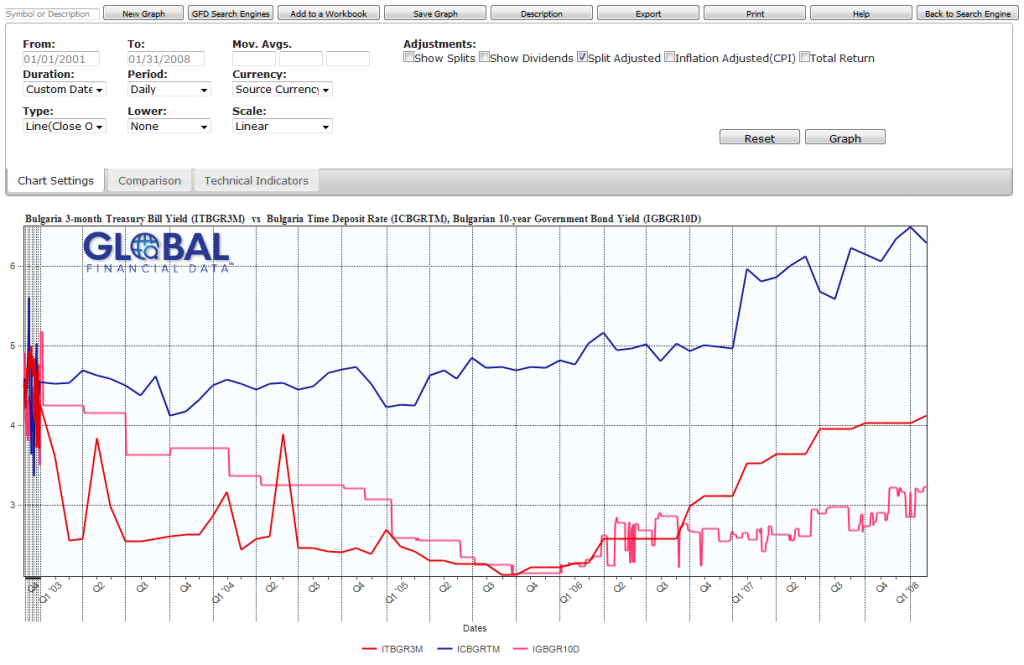Add this chart to a Workbook
The width and height of the screenshot is (1024, 665).
pyautogui.click(x=330, y=13)
